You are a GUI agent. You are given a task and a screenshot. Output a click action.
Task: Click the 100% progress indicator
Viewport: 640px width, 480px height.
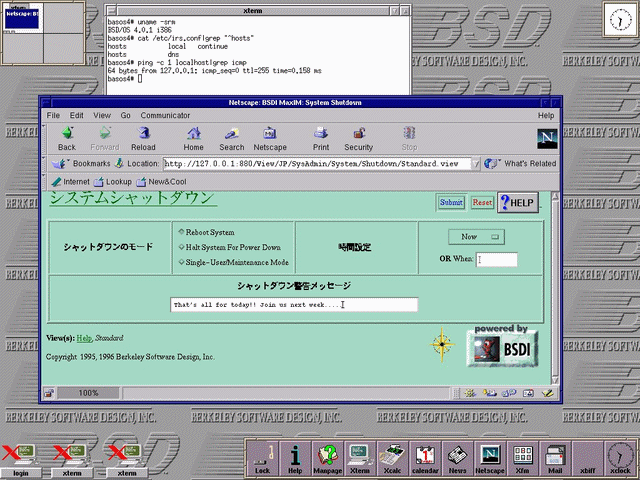[88, 393]
